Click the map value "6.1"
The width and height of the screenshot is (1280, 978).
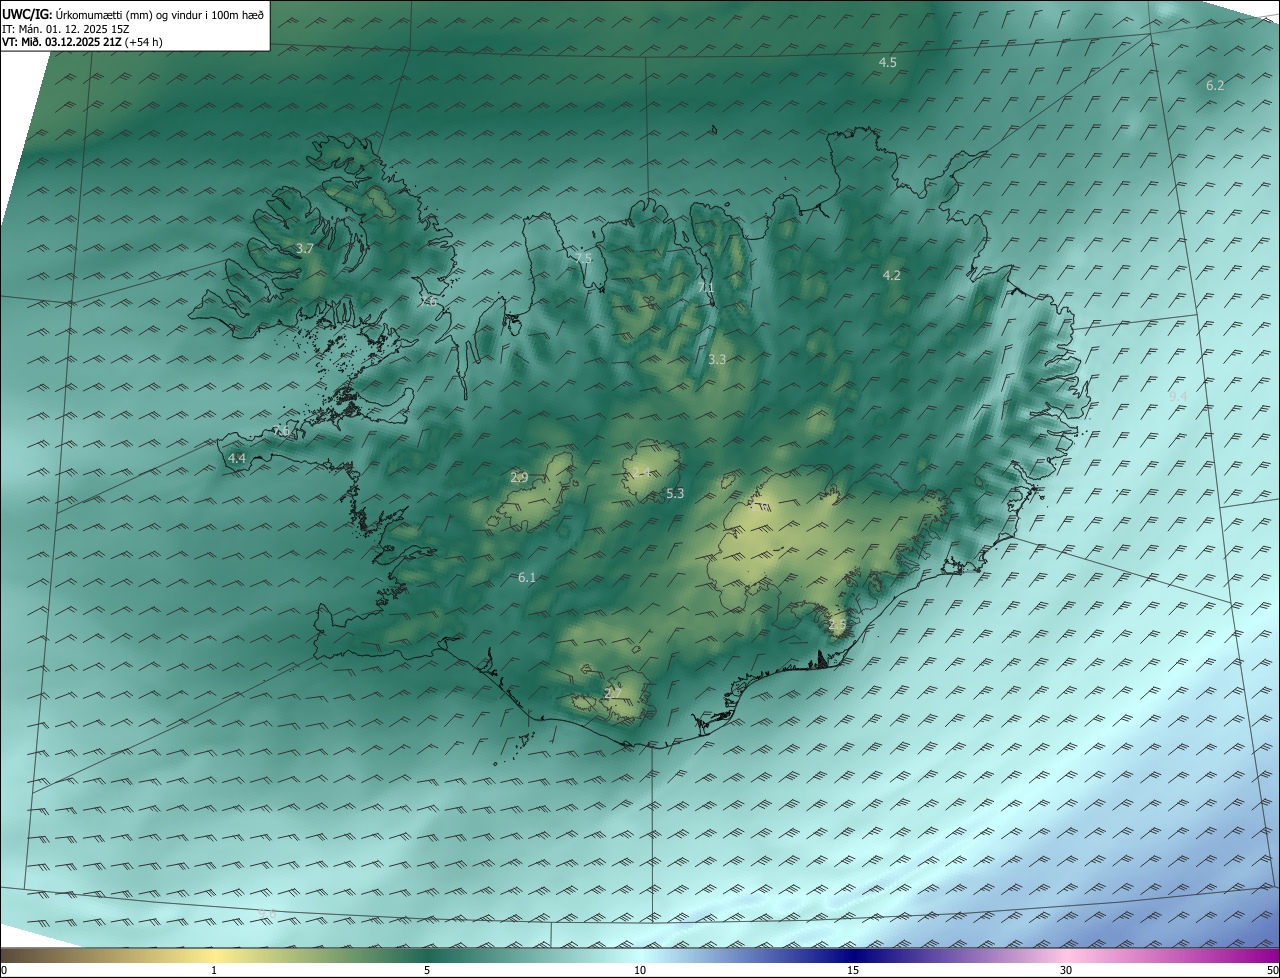point(527,577)
